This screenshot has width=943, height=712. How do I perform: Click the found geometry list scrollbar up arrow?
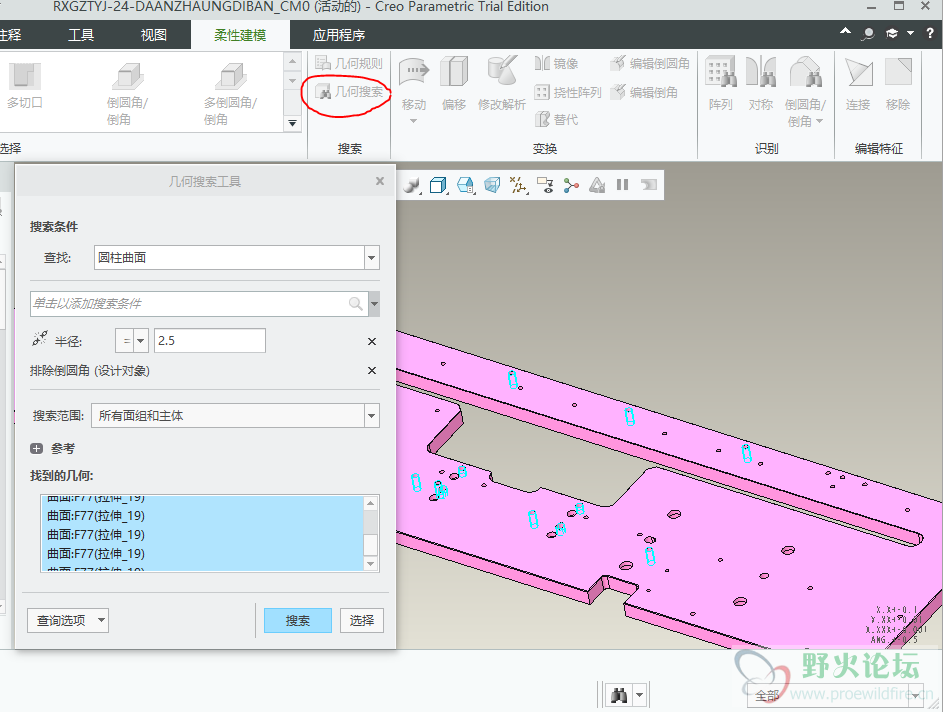(x=371, y=503)
